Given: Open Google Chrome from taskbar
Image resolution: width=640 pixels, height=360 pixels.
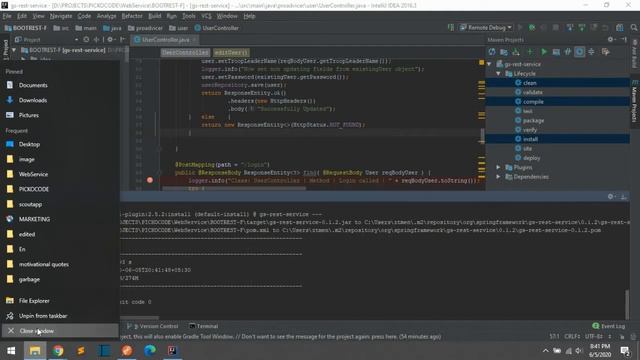Looking at the screenshot, I should click(x=58, y=351).
